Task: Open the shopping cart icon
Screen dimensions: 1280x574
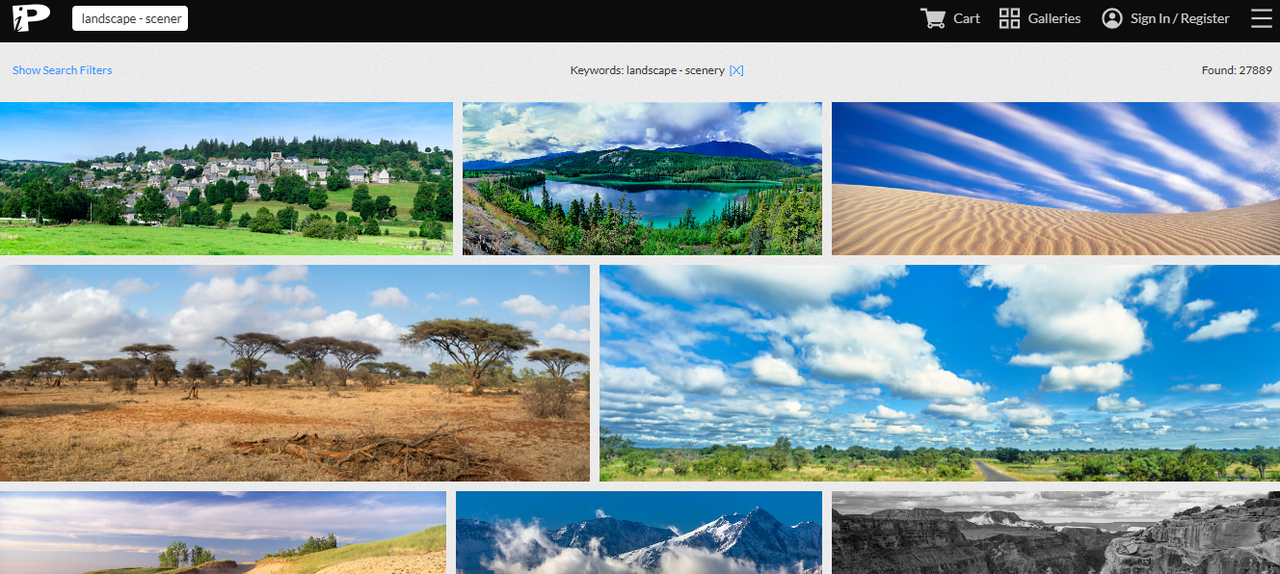Action: [933, 18]
